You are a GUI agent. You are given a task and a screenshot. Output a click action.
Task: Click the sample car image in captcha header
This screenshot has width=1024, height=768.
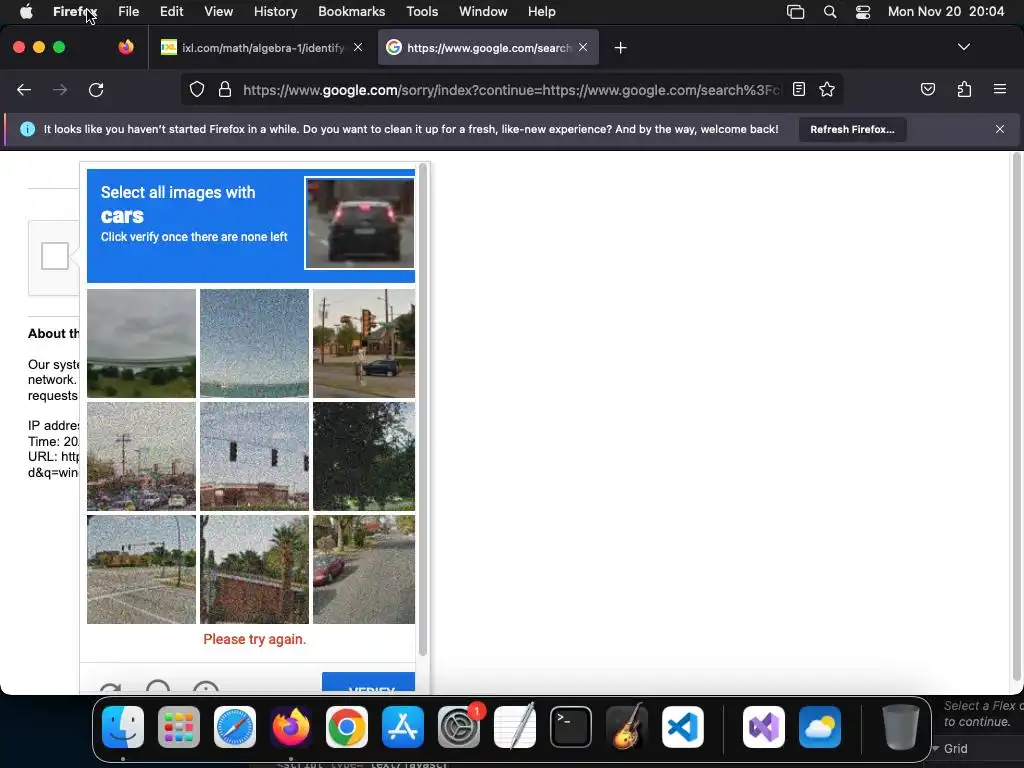360,223
